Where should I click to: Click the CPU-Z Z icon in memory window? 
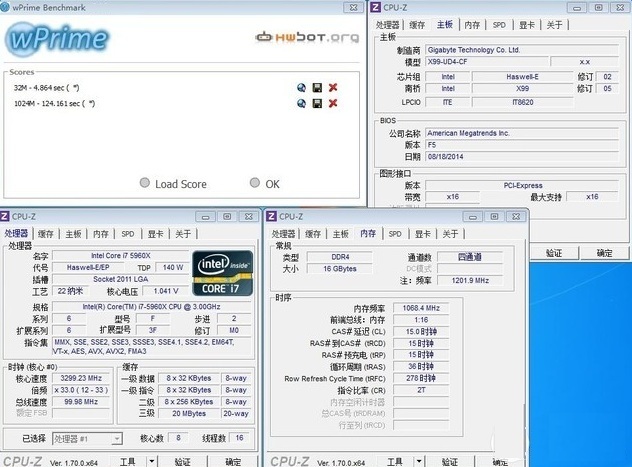tap(272, 216)
